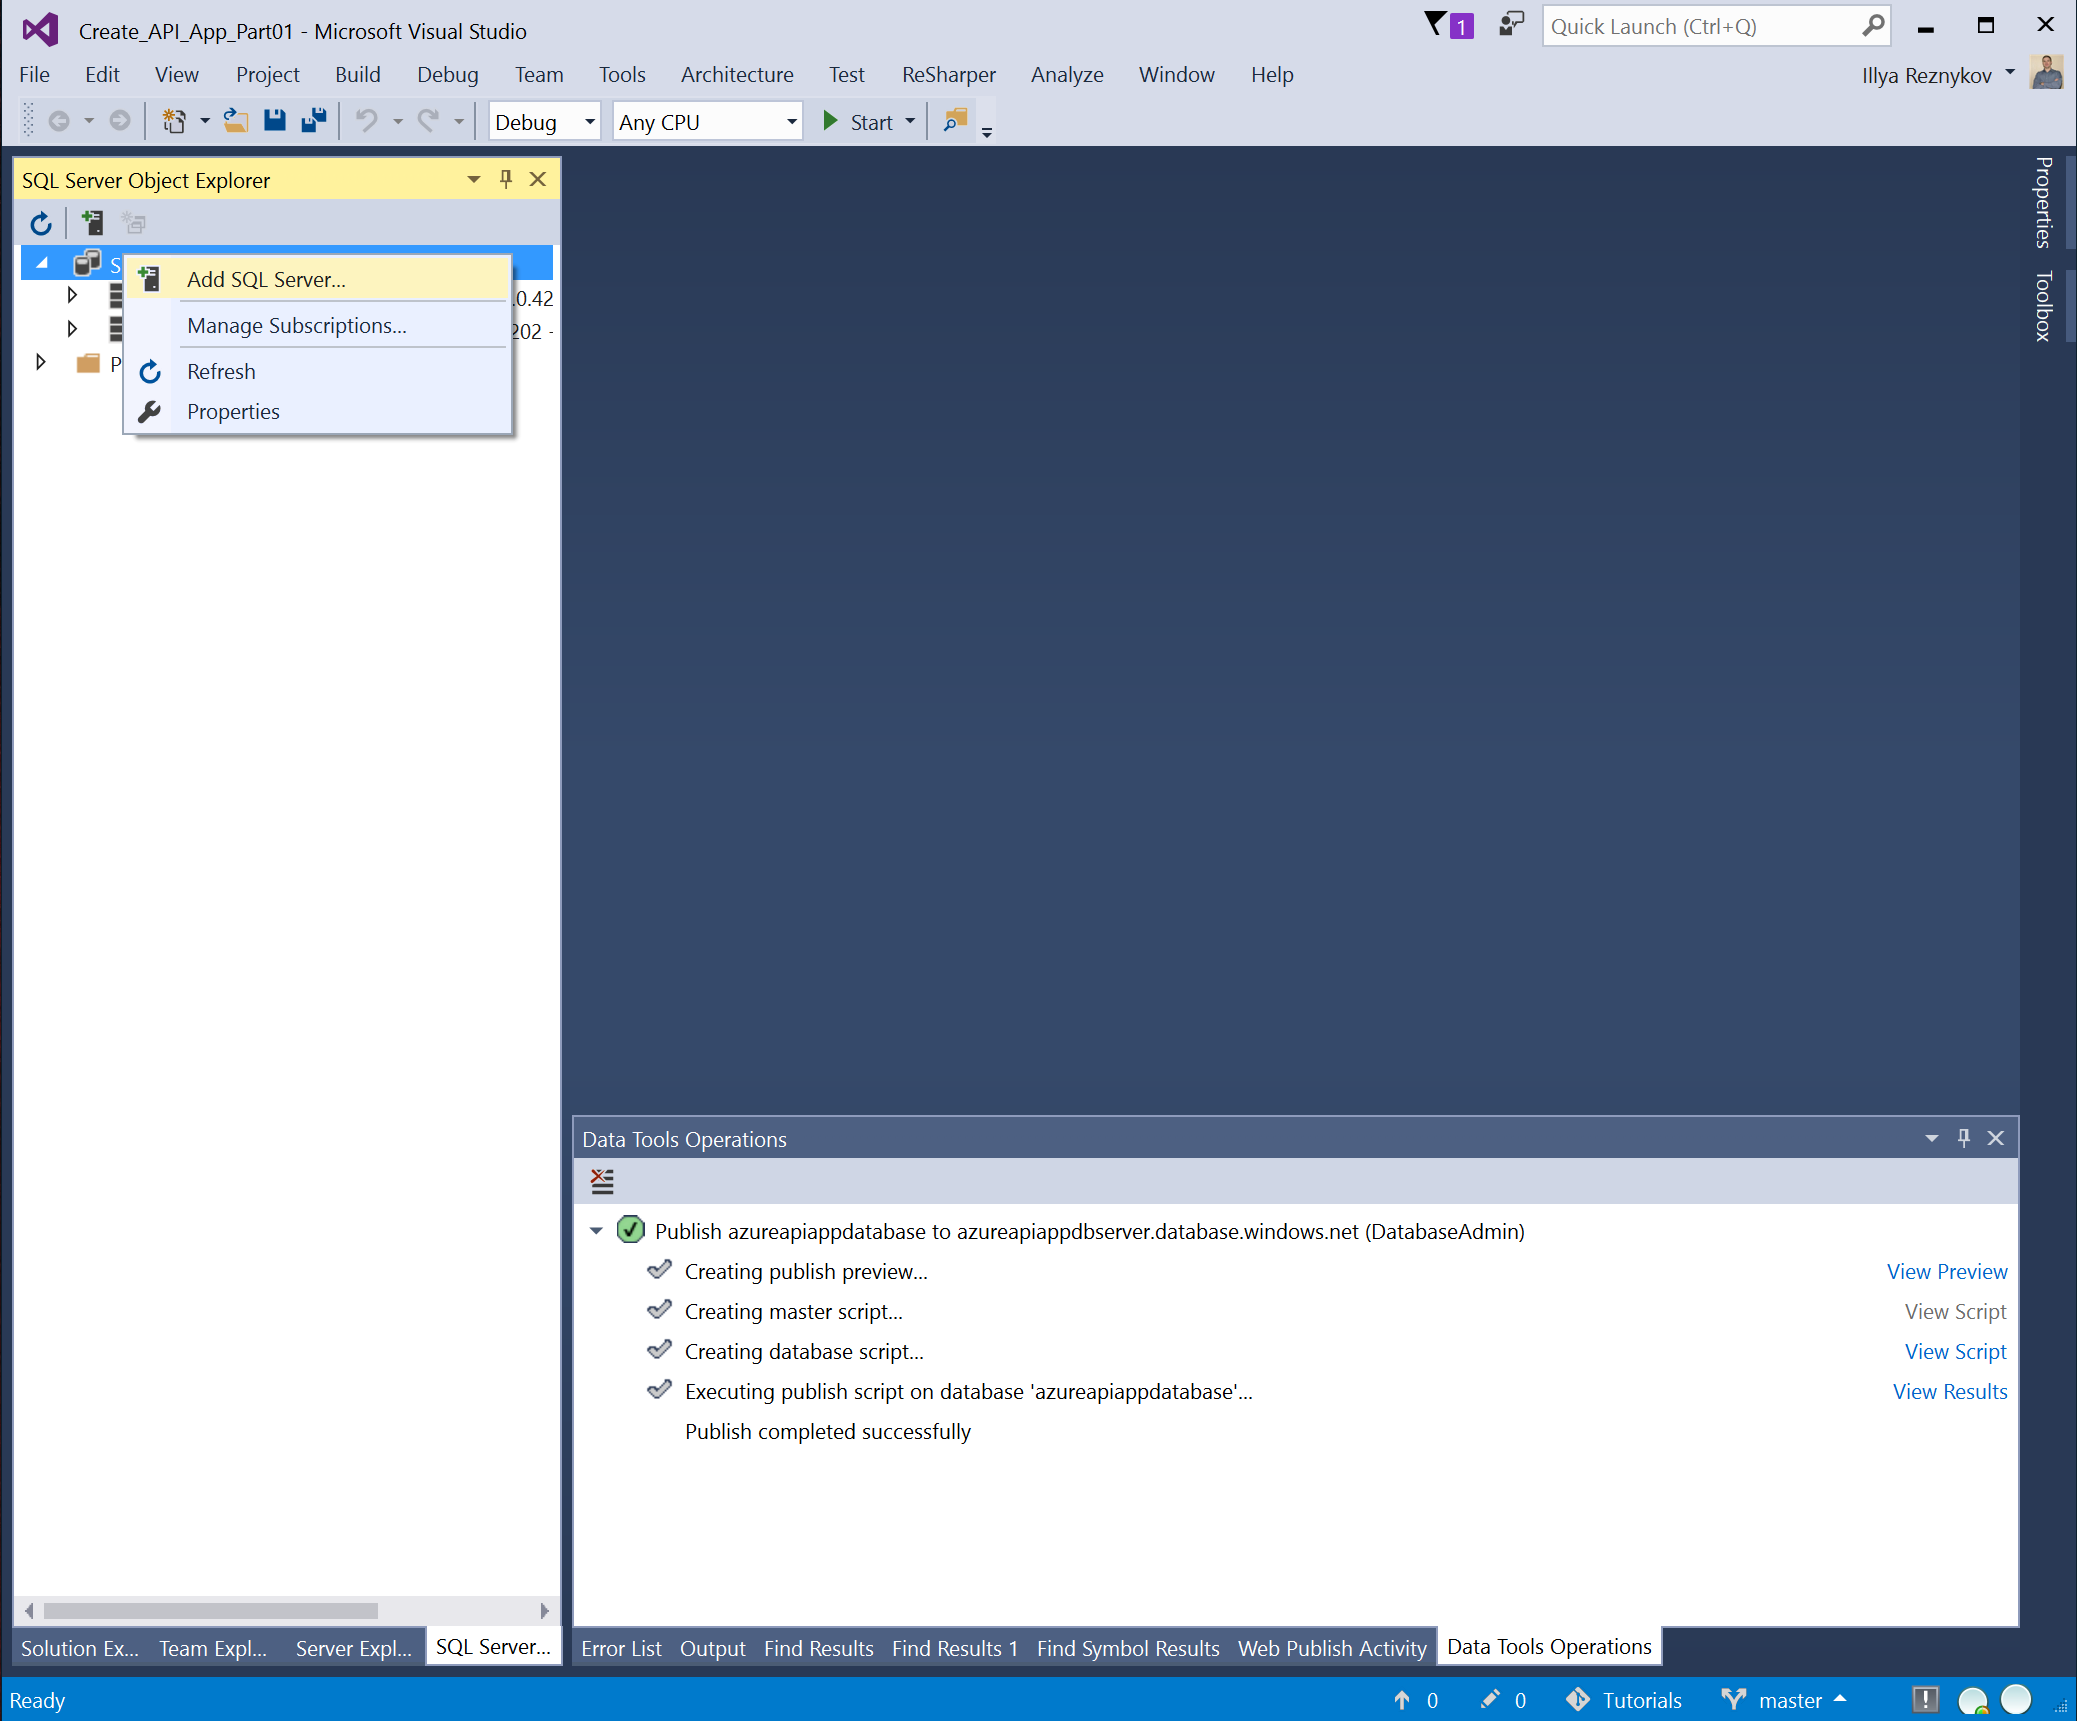Expand the Projects folder tree node

(x=41, y=362)
